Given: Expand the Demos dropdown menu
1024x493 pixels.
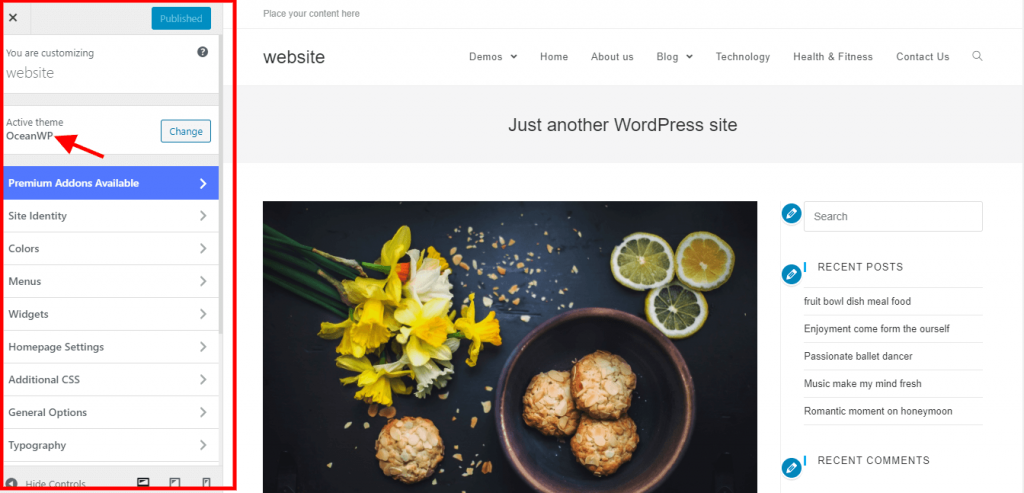Looking at the screenshot, I should point(493,57).
